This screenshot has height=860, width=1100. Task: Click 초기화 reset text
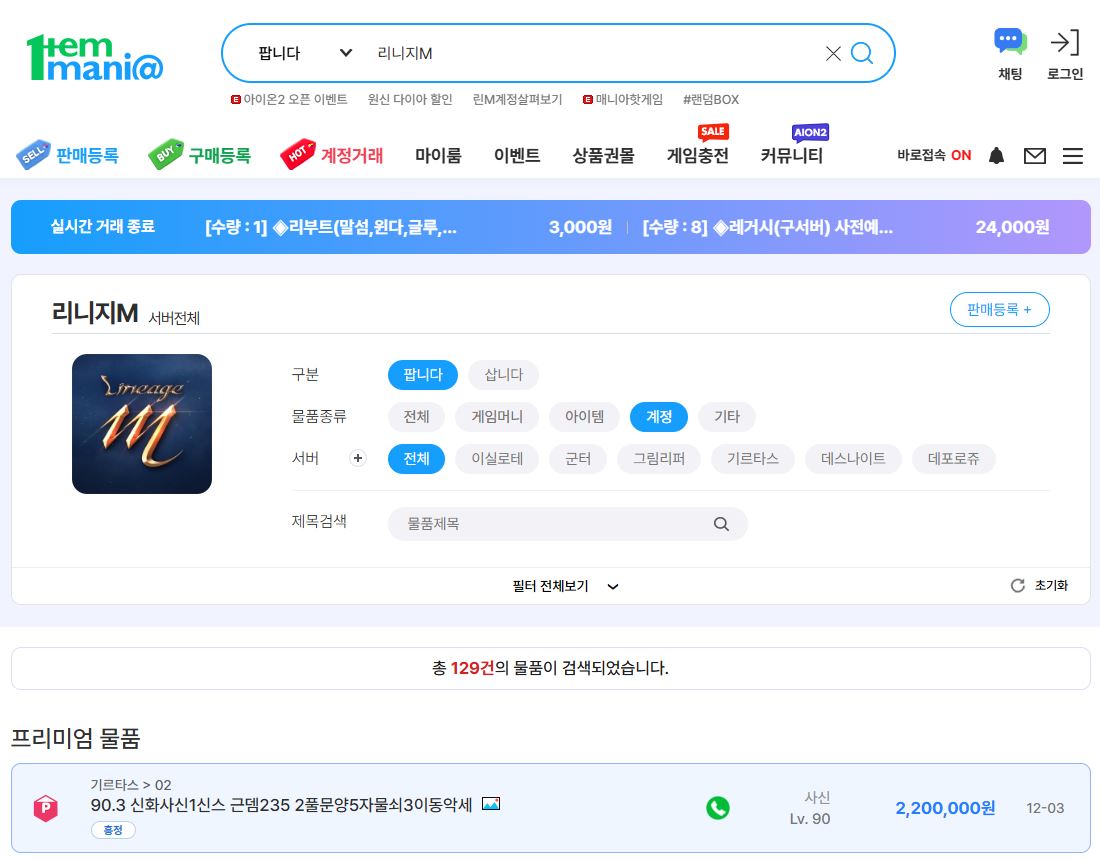click(1051, 586)
